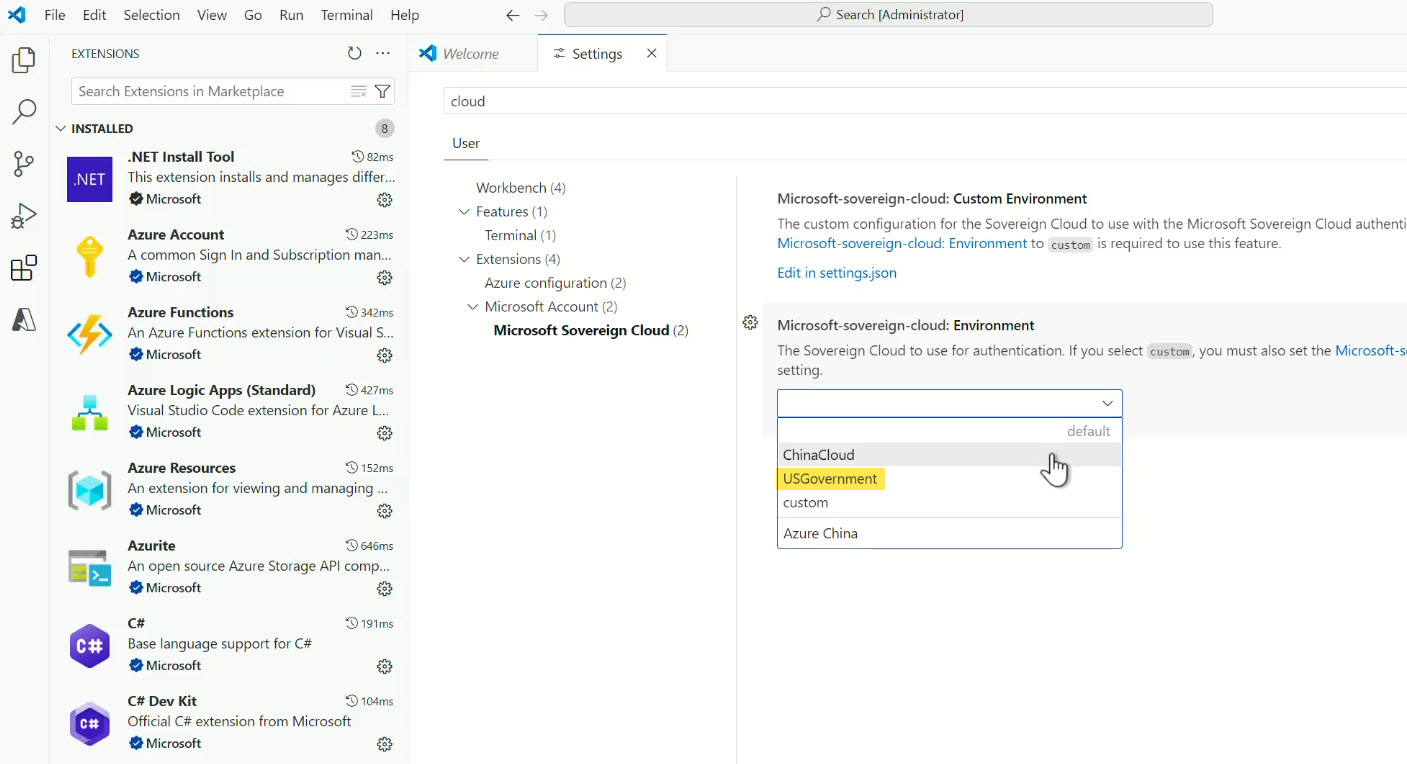
Task: Go forward with the navigation arrow
Action: tap(541, 15)
